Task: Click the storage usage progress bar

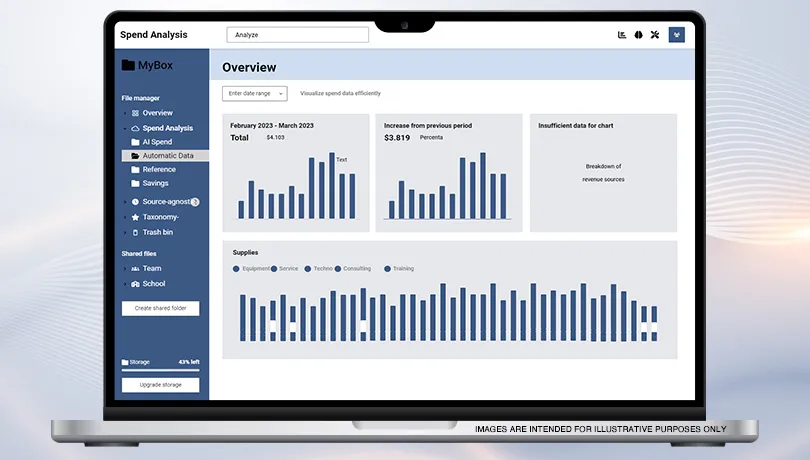Action: (160, 370)
